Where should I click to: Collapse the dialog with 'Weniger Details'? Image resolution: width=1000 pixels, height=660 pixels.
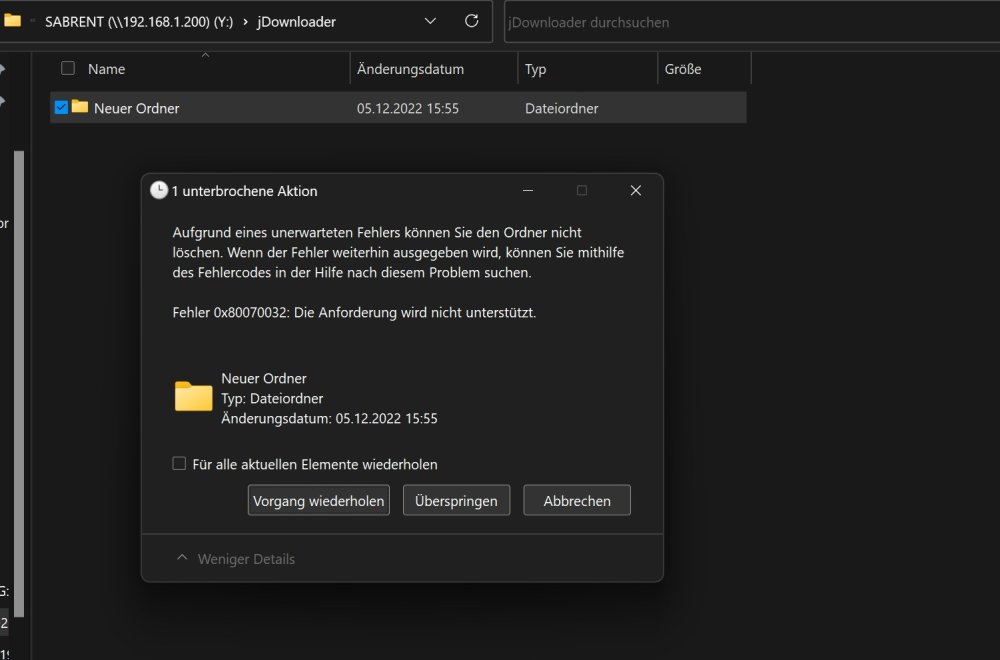pyautogui.click(x=235, y=559)
